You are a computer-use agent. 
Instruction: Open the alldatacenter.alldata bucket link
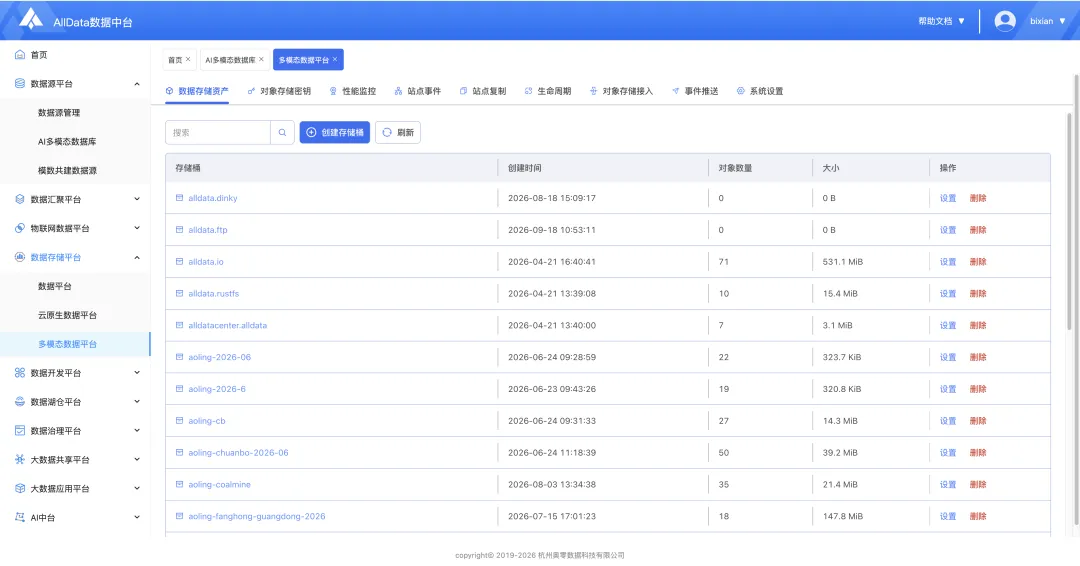pyautogui.click(x=227, y=325)
